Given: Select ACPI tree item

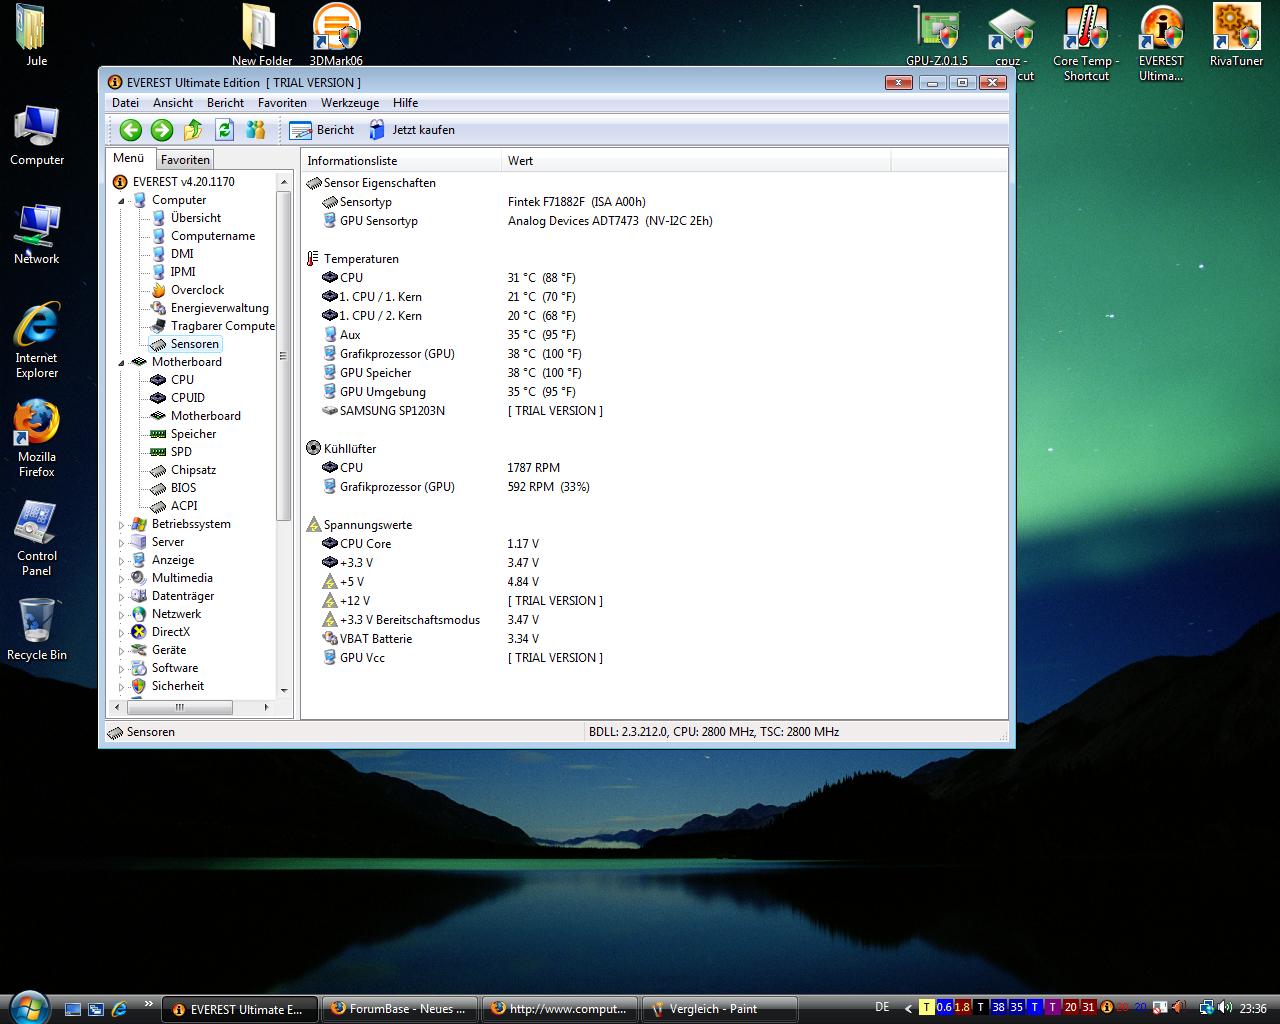Looking at the screenshot, I should [x=184, y=506].
